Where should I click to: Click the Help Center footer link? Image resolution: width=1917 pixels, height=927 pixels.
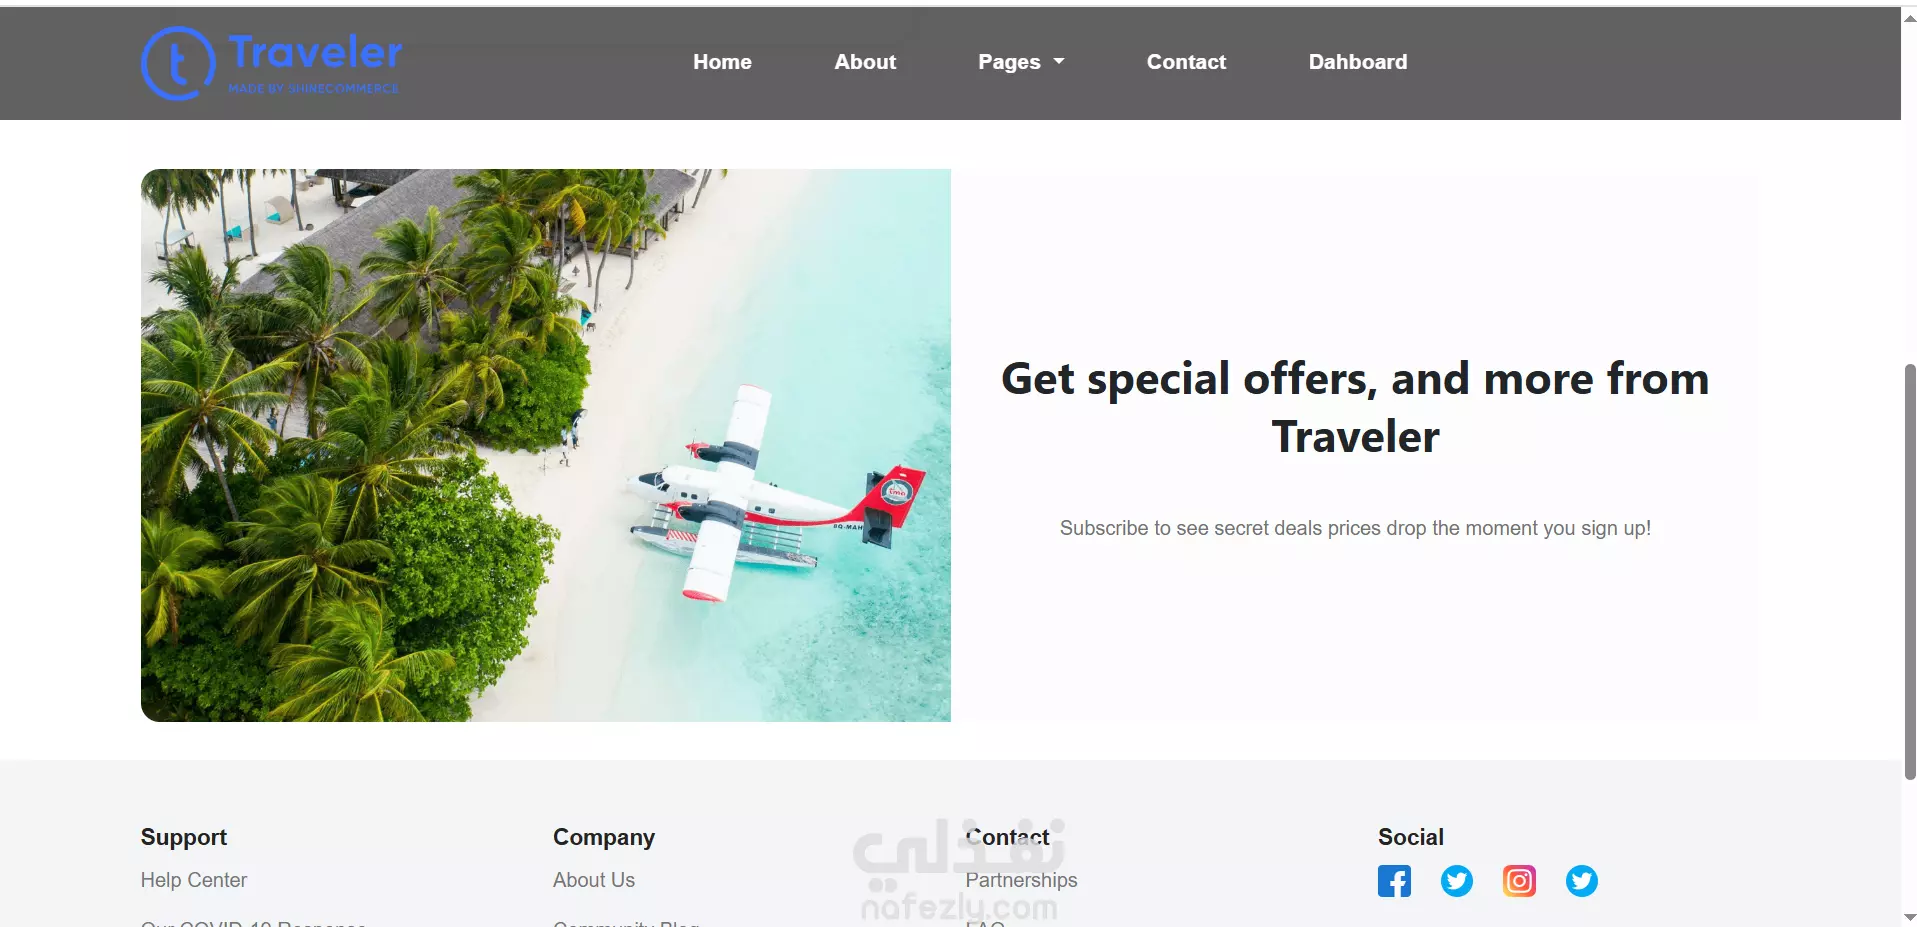coord(194,880)
